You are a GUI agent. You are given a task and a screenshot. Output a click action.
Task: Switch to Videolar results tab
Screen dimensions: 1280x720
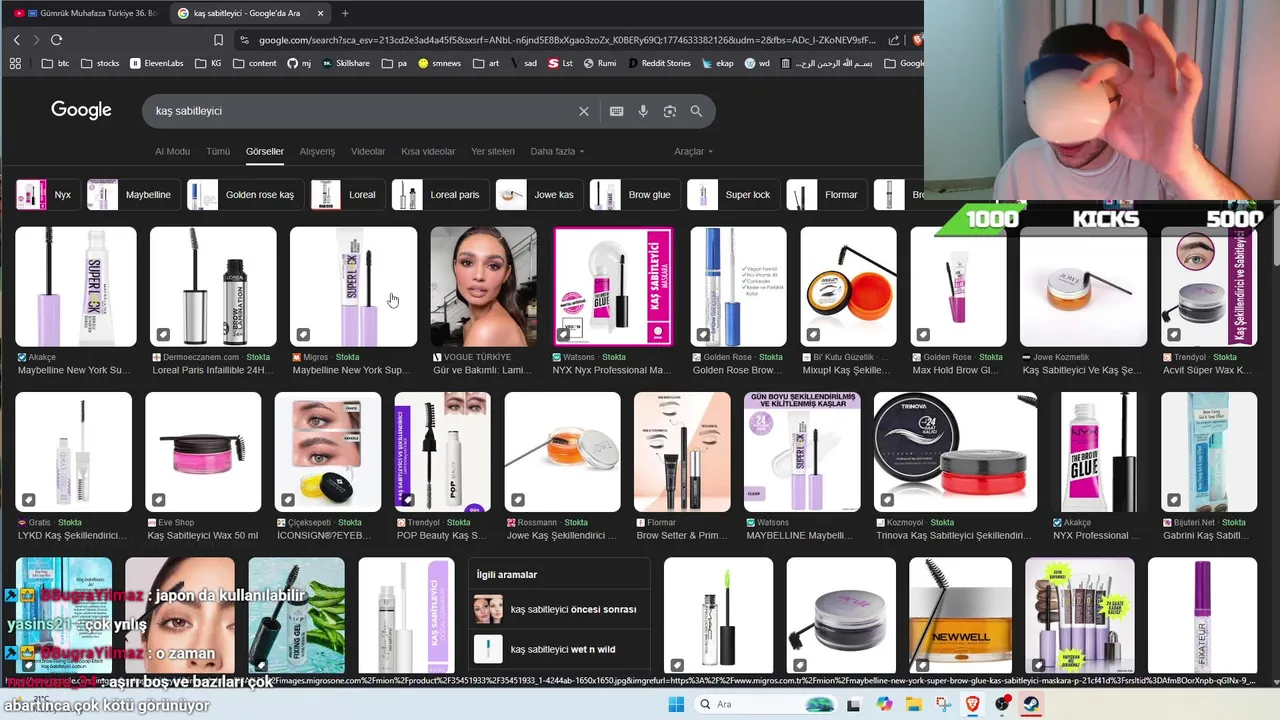pyautogui.click(x=368, y=151)
